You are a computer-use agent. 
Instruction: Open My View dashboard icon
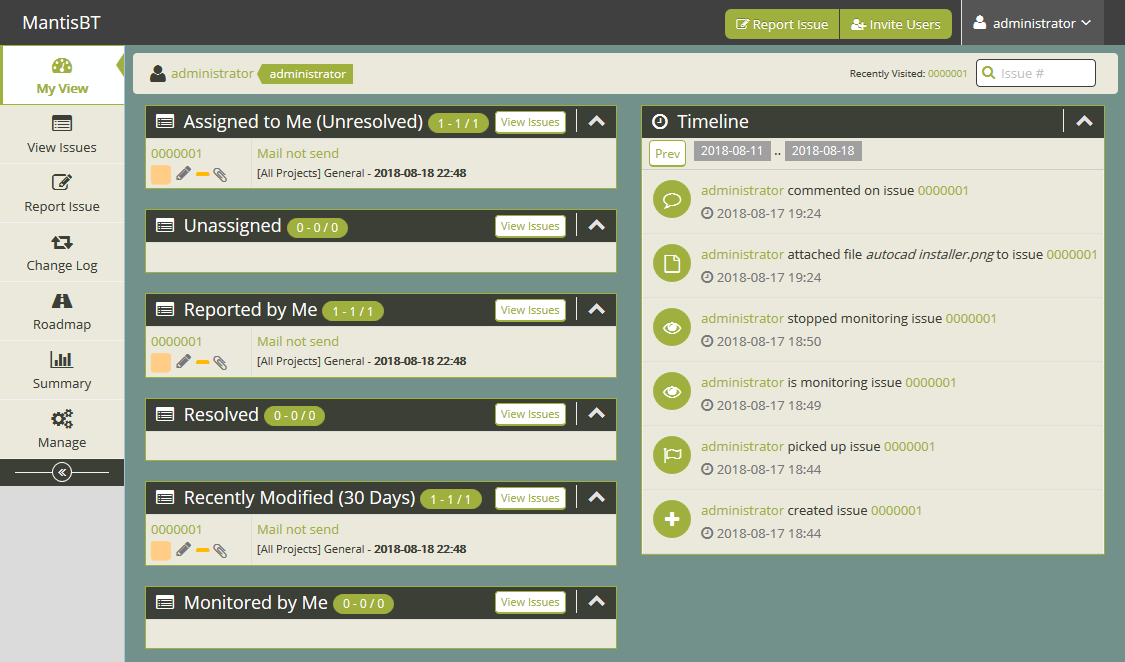pyautogui.click(x=62, y=66)
